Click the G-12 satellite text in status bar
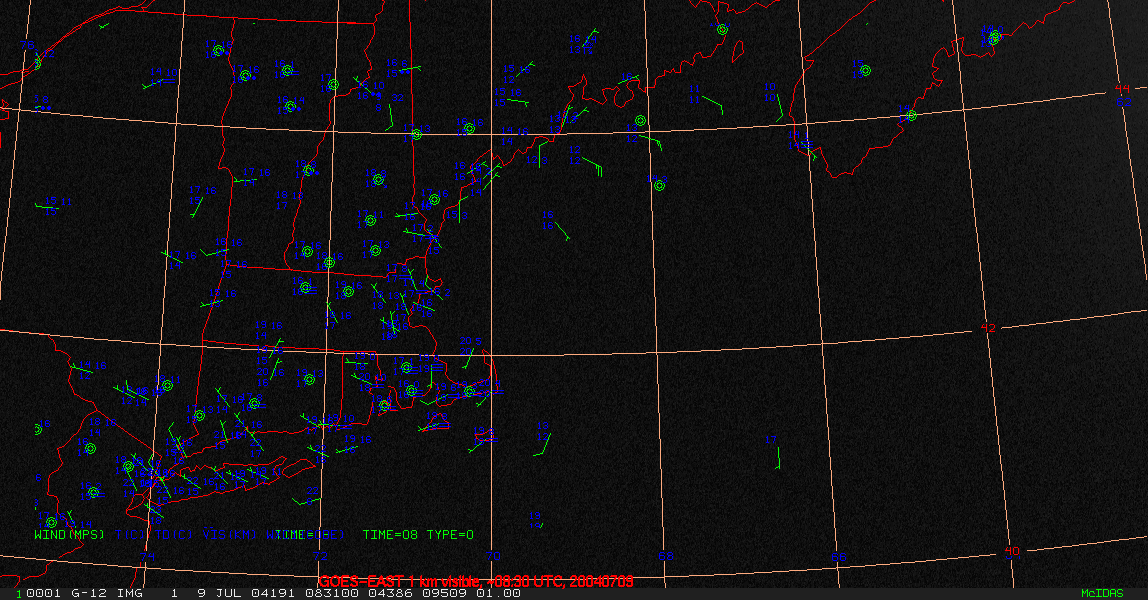 (x=88, y=593)
